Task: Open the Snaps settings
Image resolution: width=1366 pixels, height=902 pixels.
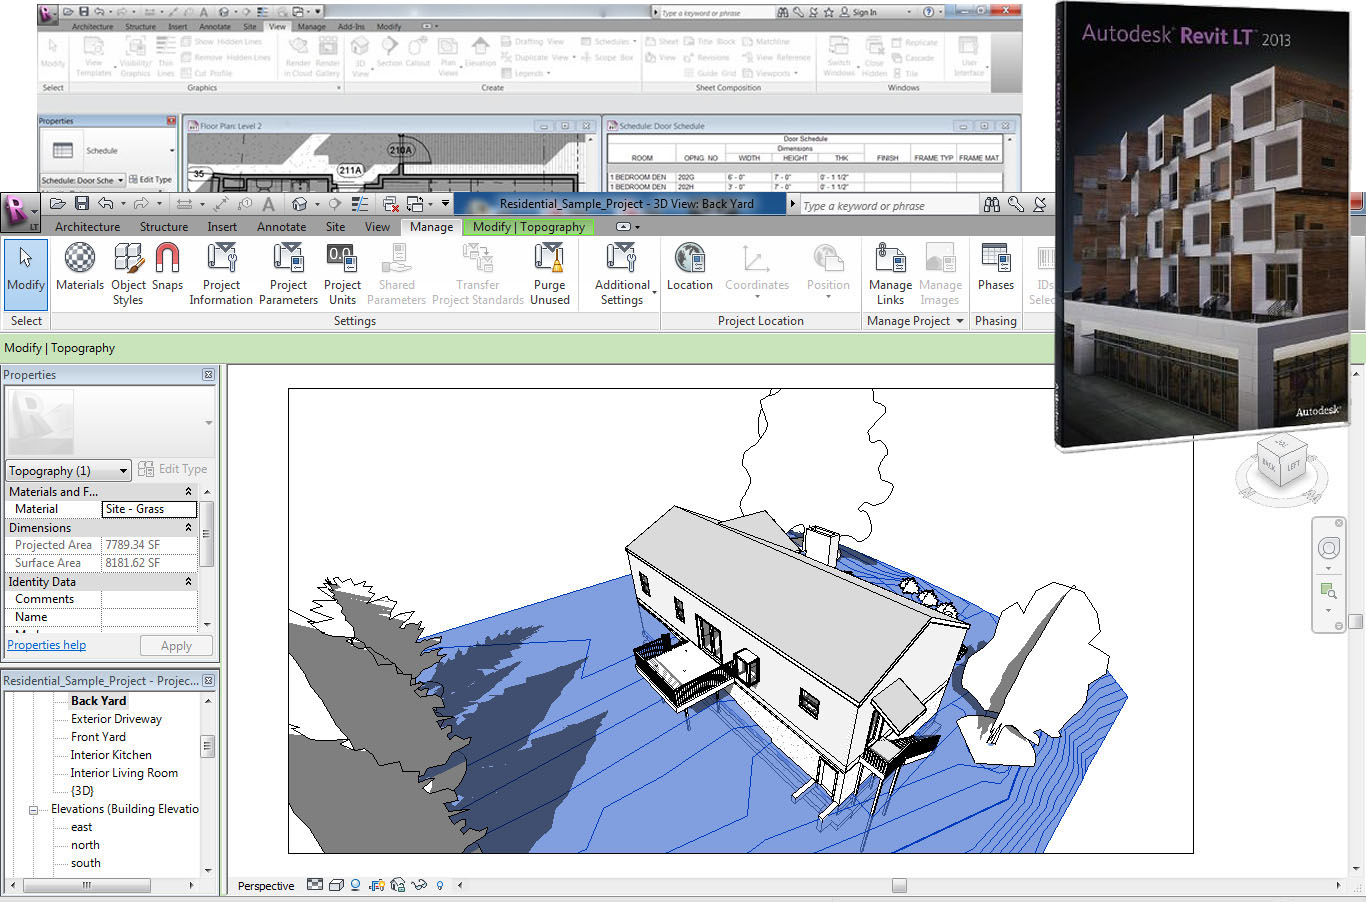Action: click(167, 268)
